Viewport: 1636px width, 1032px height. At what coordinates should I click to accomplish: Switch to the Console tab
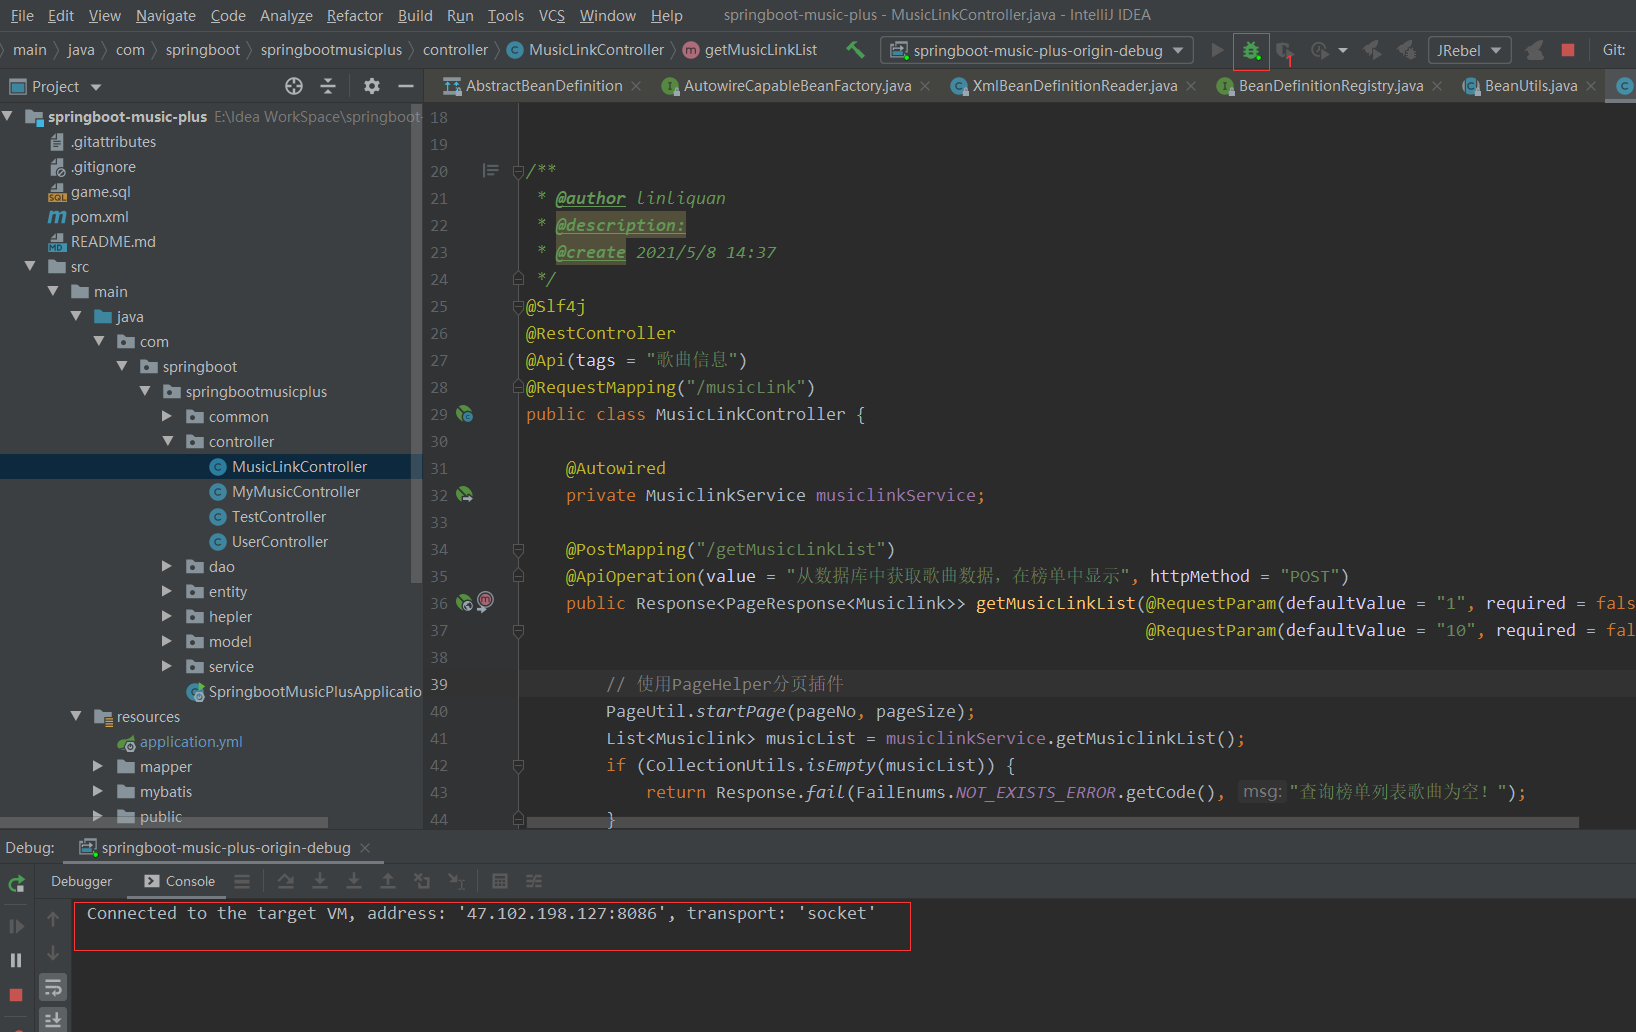pyautogui.click(x=180, y=881)
